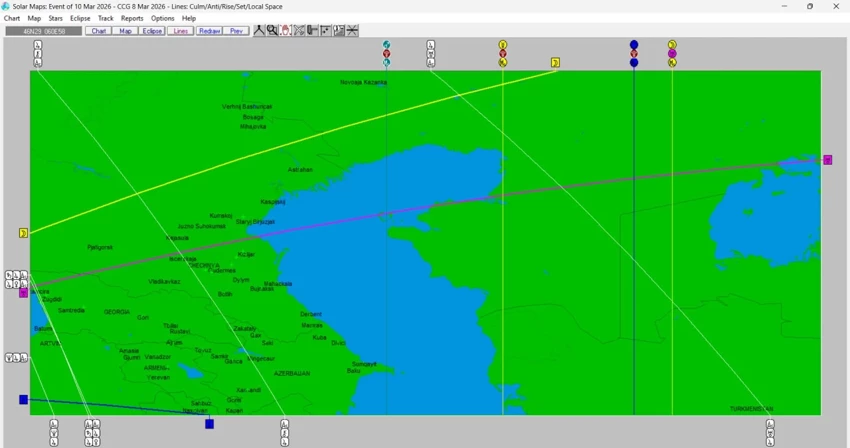The width and height of the screenshot is (850, 448).
Task: Click the Vladikavkaz city label
Action: (164, 282)
